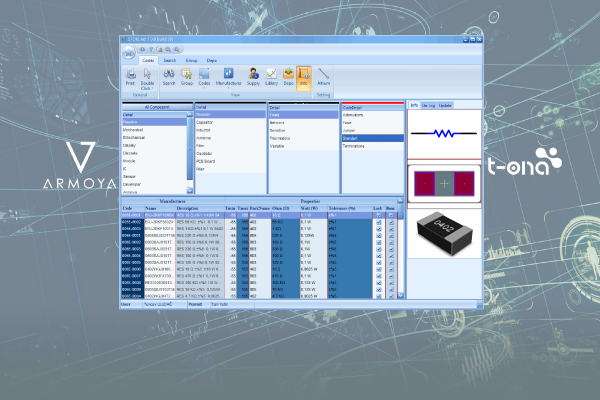Select the Lib Log side panel tab

point(428,105)
